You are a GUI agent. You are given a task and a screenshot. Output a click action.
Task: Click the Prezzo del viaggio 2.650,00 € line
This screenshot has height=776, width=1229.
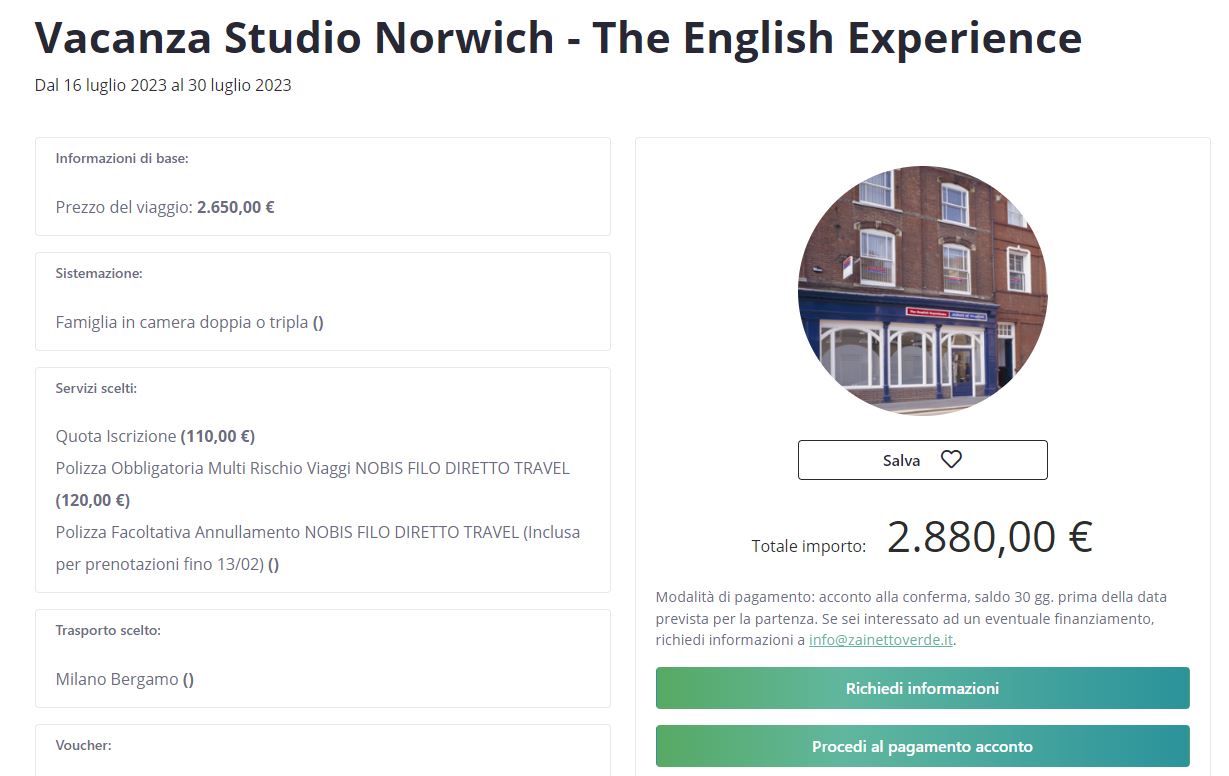click(x=165, y=208)
